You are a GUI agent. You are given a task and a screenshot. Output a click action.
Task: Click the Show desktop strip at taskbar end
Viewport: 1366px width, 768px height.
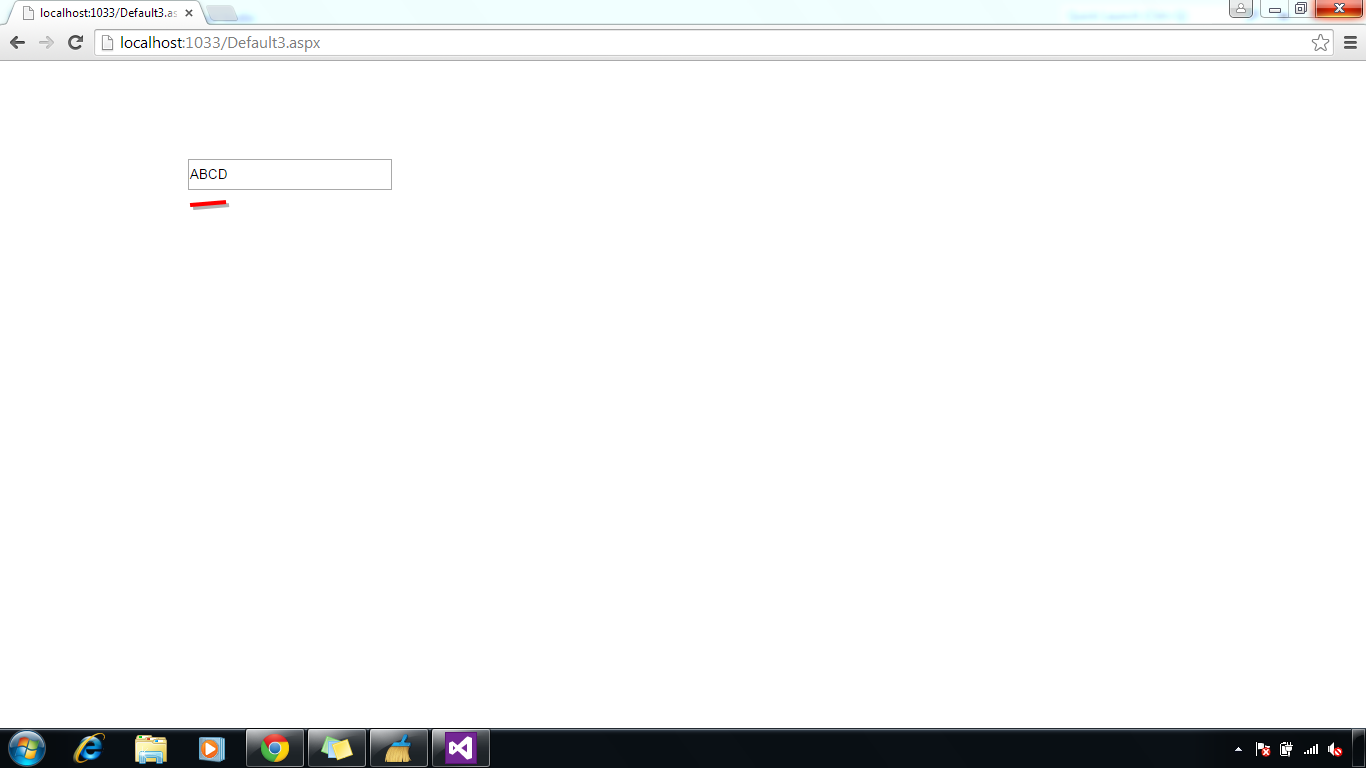click(x=1359, y=748)
